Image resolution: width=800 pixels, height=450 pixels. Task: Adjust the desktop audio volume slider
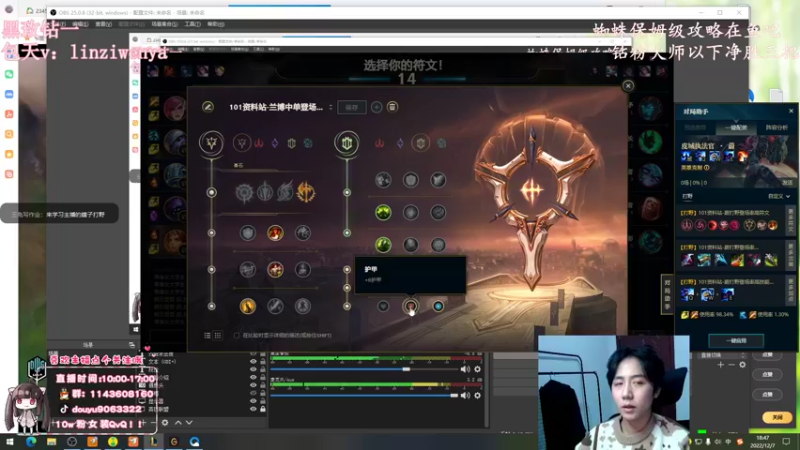[364, 369]
